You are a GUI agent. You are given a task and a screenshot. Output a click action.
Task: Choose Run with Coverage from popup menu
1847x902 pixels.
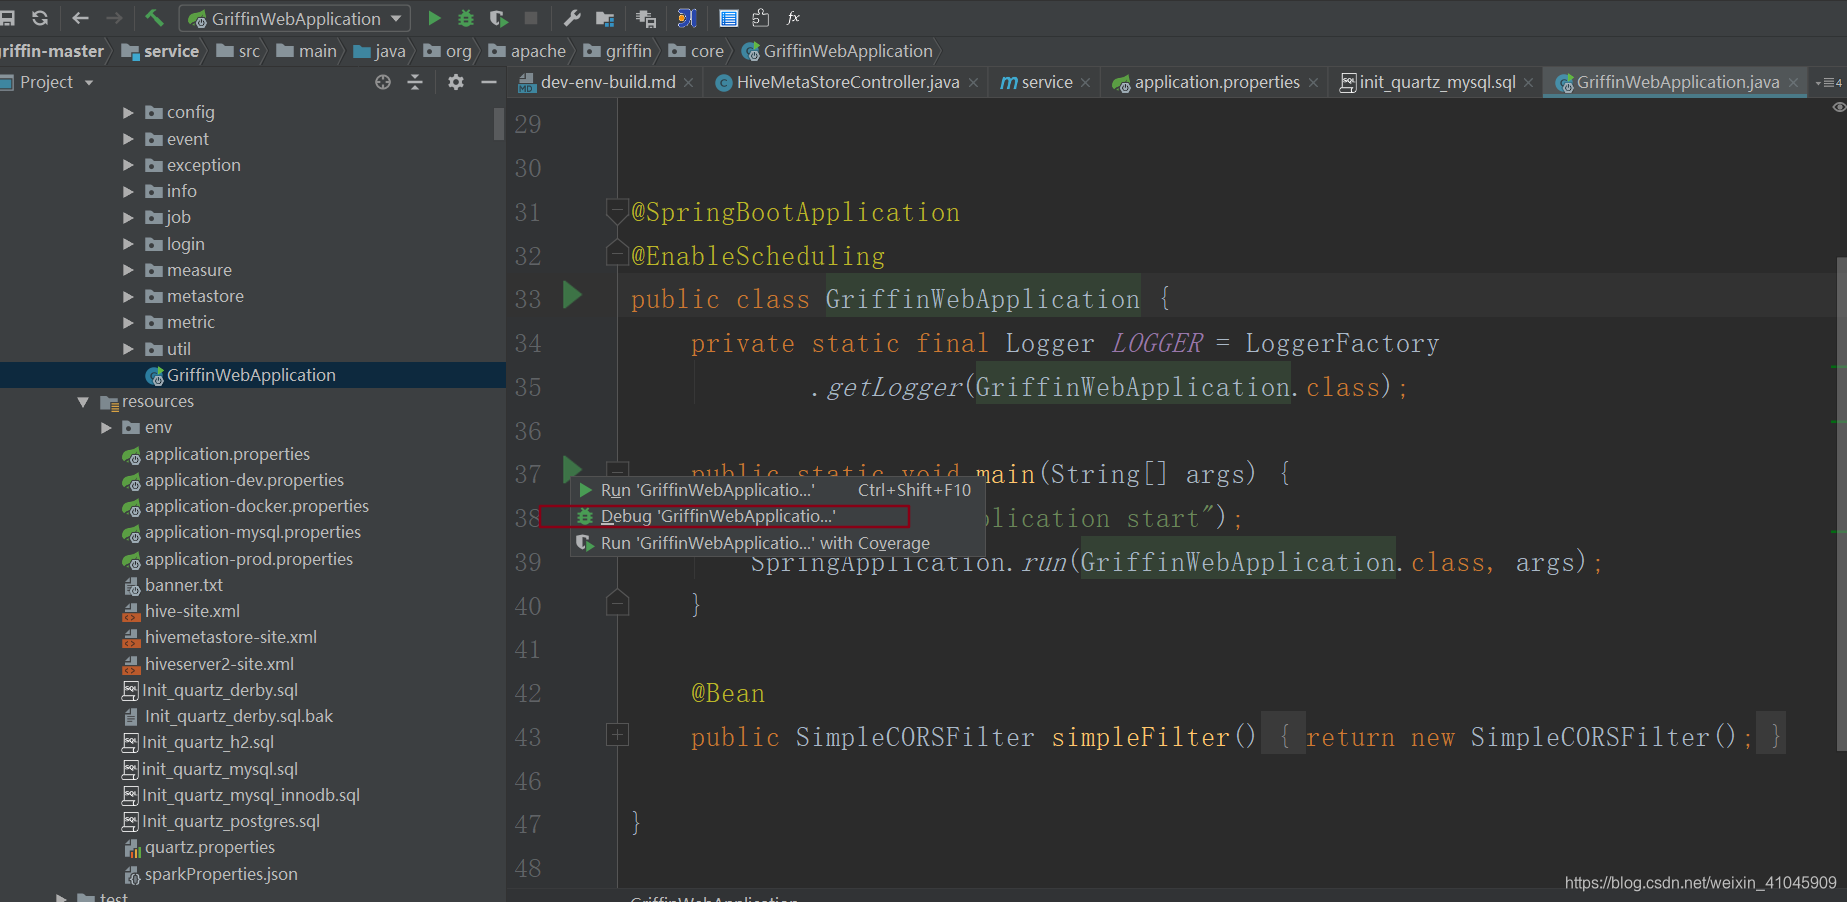pyautogui.click(x=777, y=543)
